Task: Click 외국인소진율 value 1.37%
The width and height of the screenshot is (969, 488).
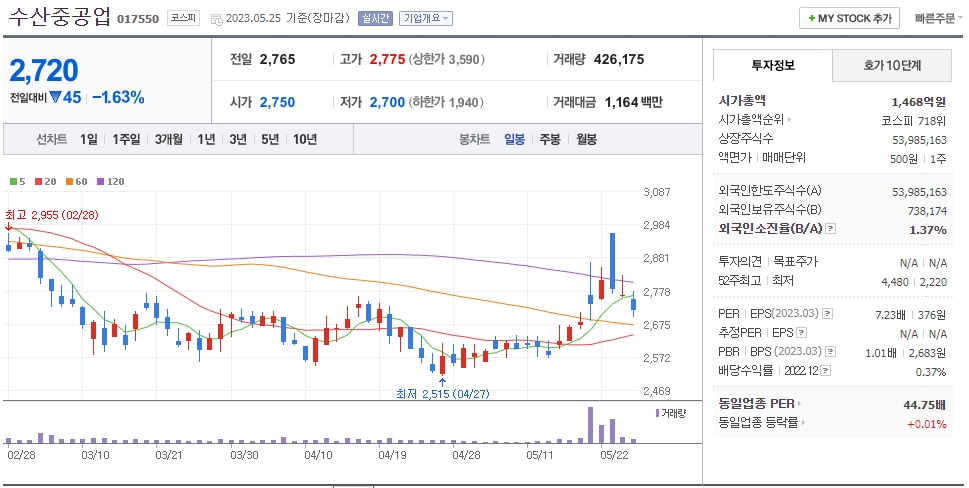Action: click(928, 230)
